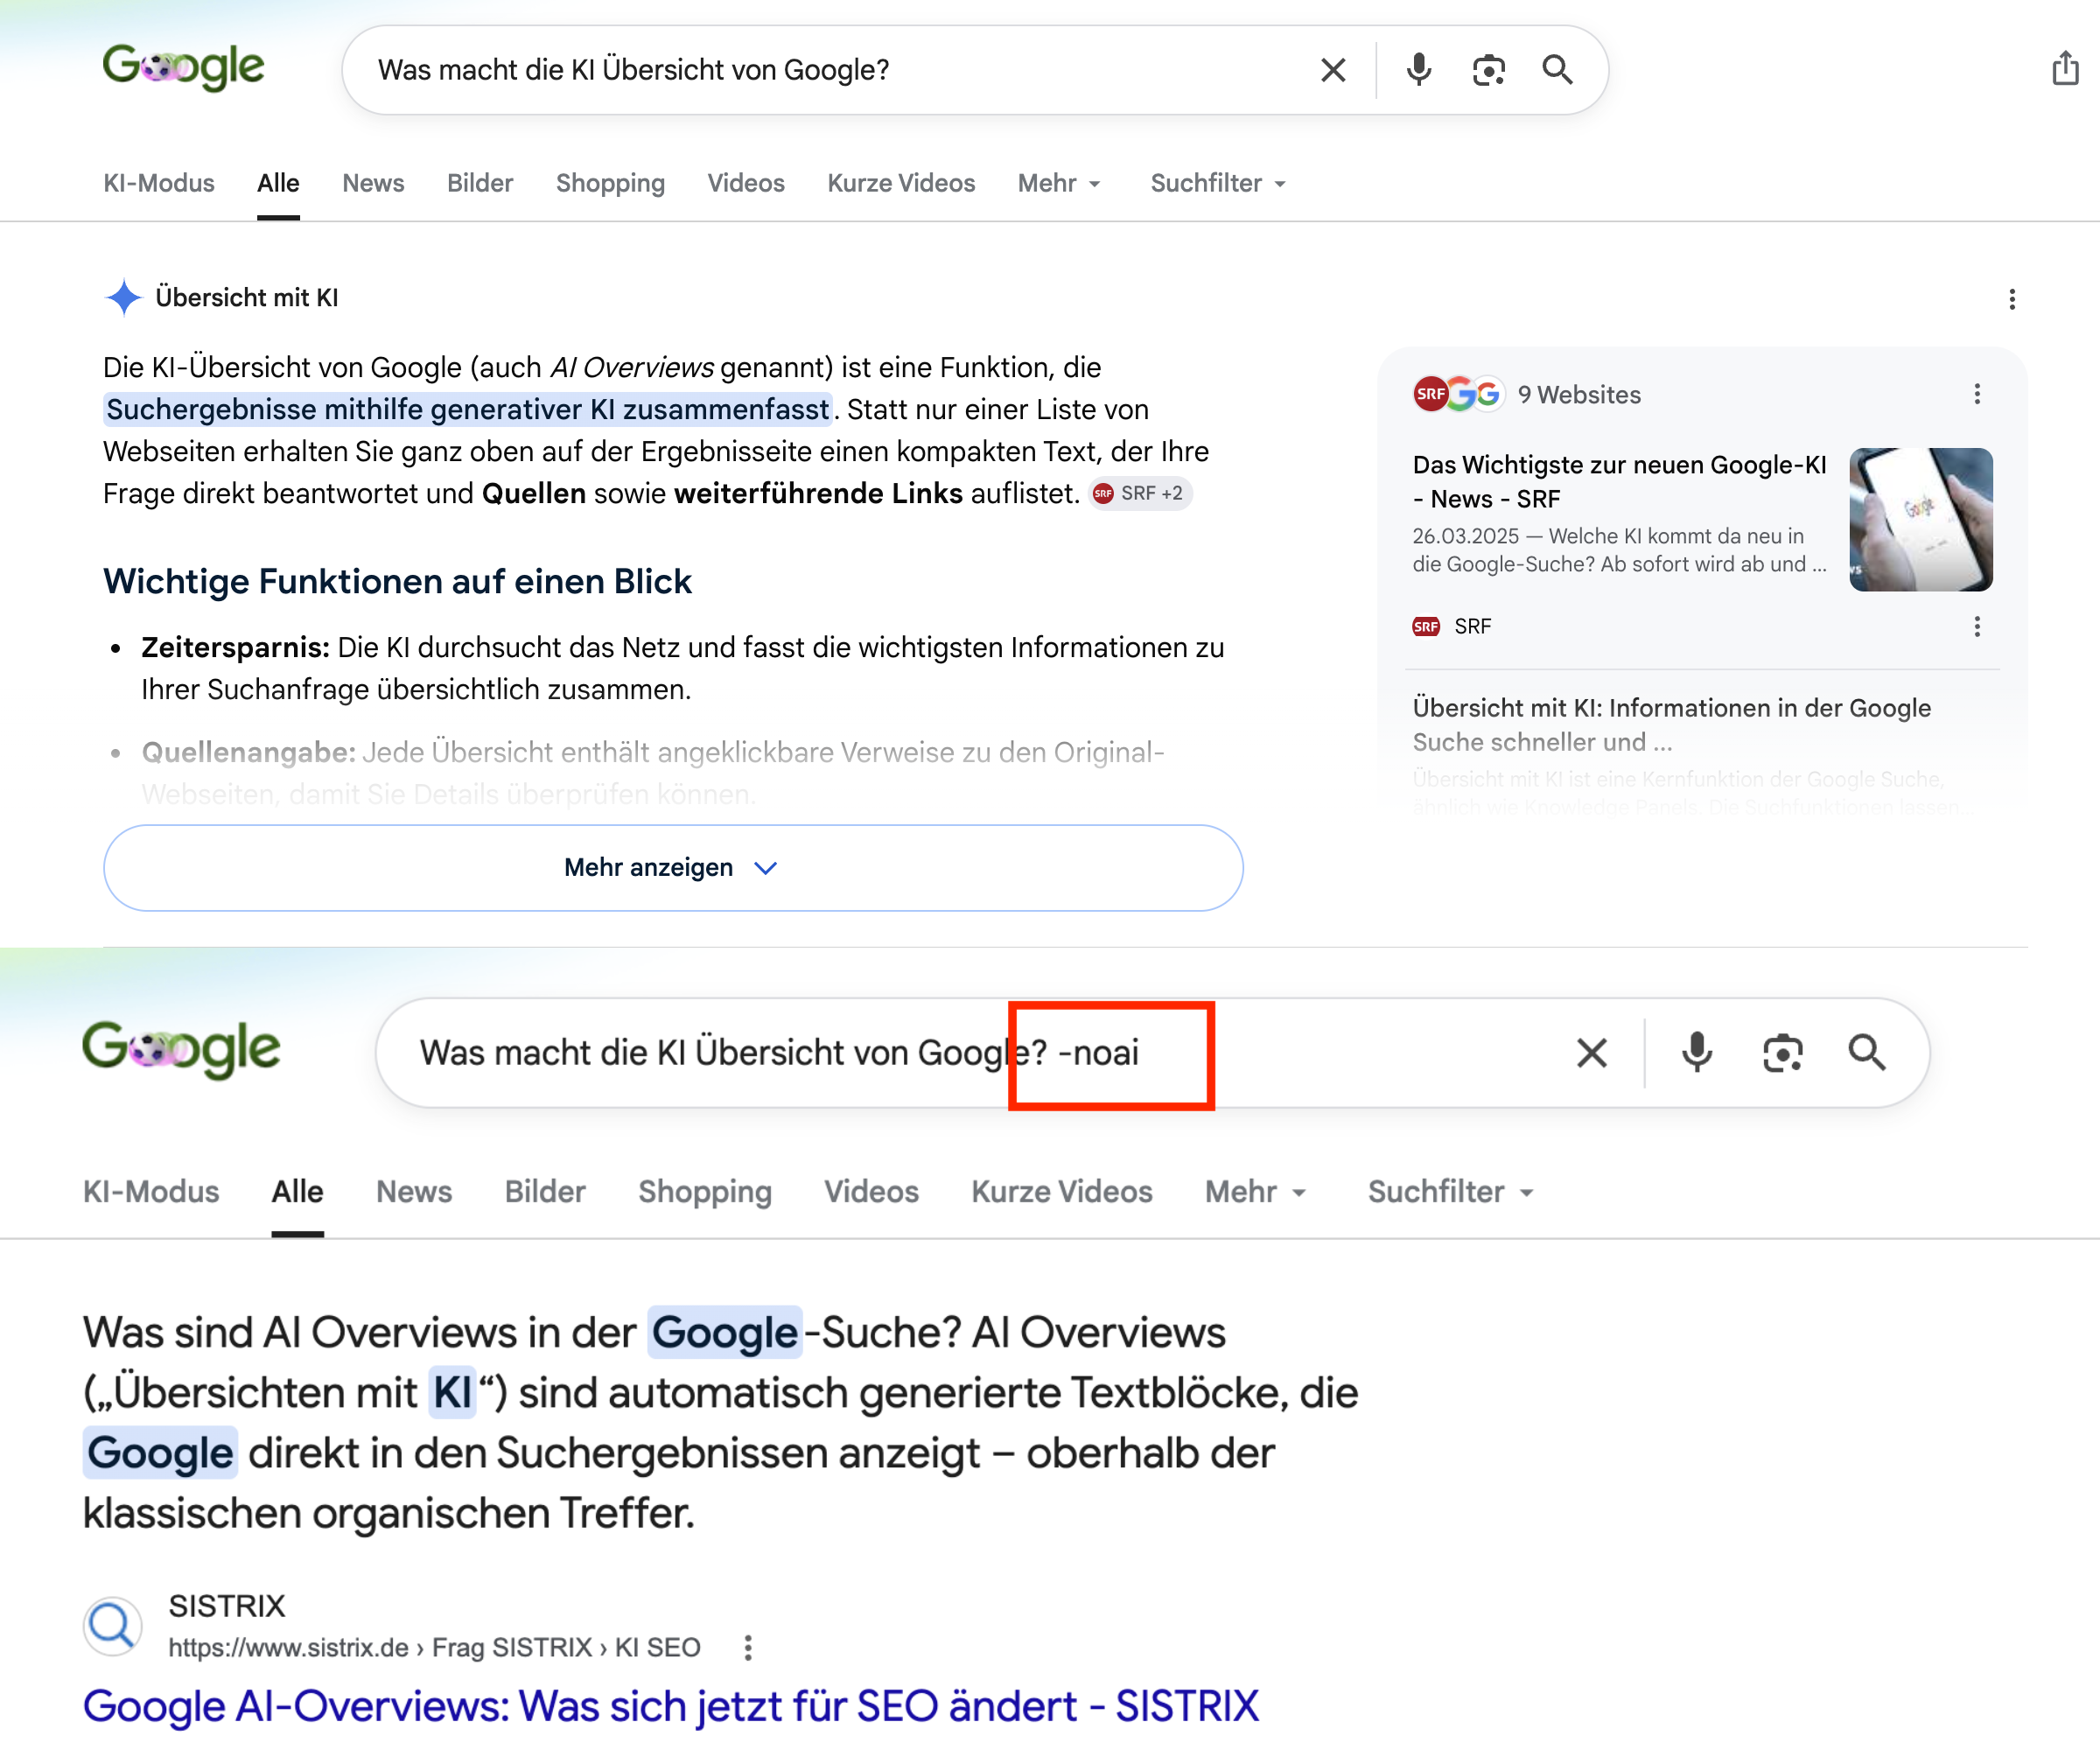Image resolution: width=2100 pixels, height=1764 pixels.
Task: Click the SISTRIX magnifier favicon
Action: click(x=112, y=1626)
